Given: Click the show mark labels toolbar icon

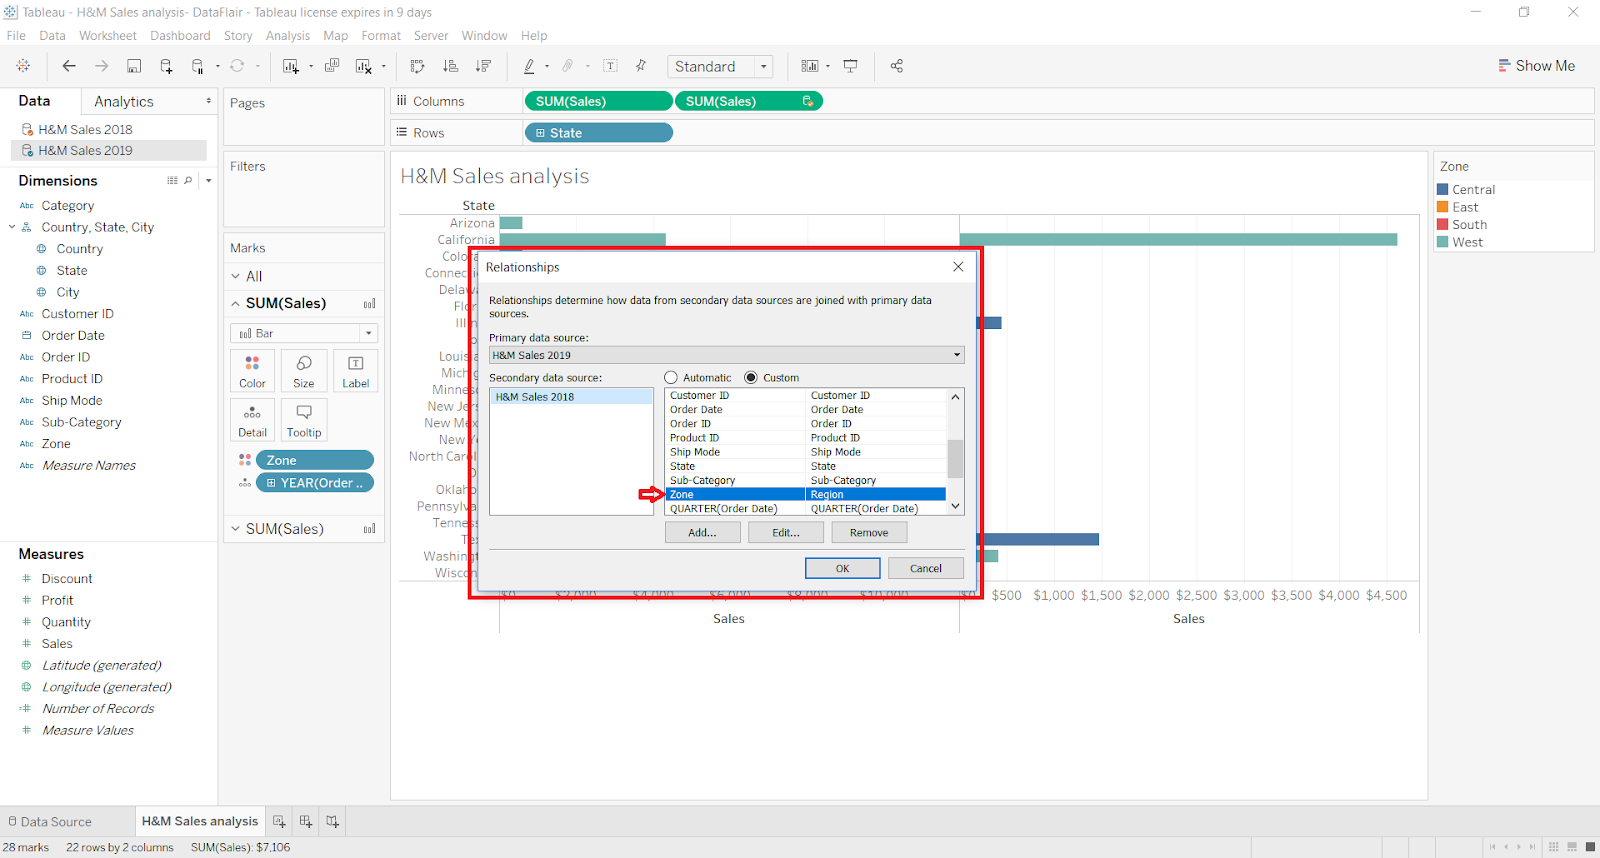Looking at the screenshot, I should click(x=610, y=66).
